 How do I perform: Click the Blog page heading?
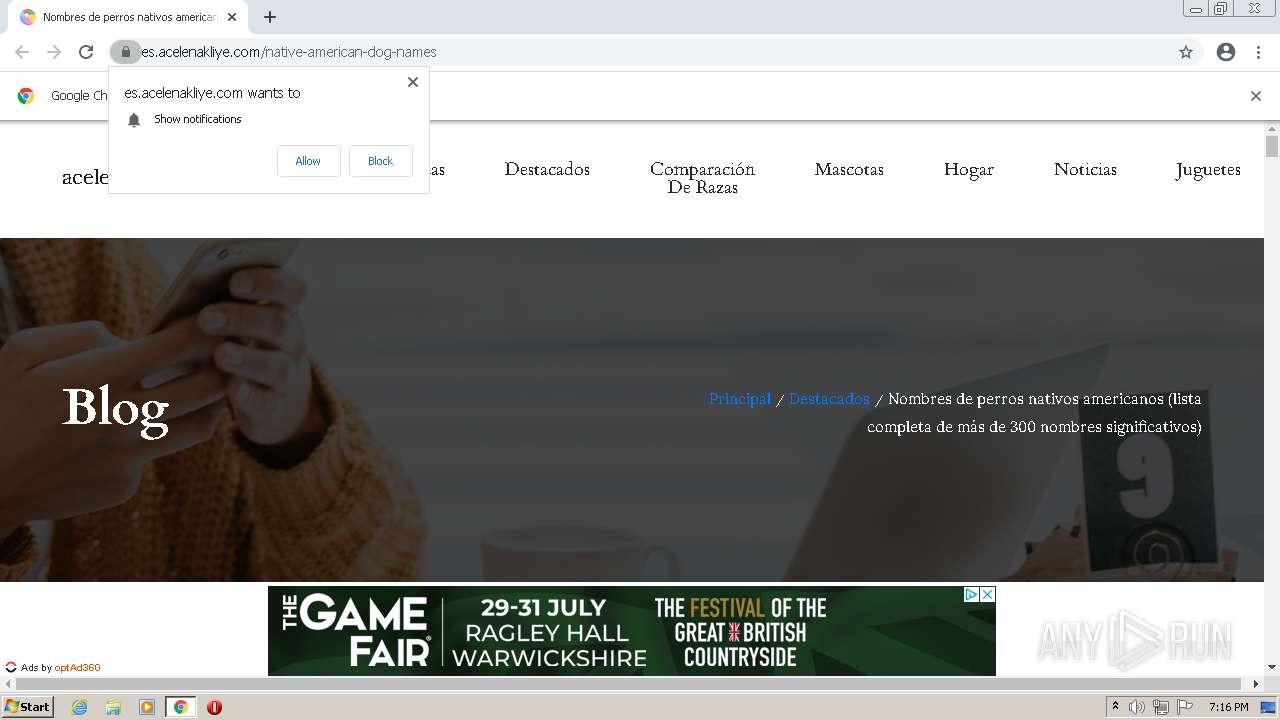115,409
